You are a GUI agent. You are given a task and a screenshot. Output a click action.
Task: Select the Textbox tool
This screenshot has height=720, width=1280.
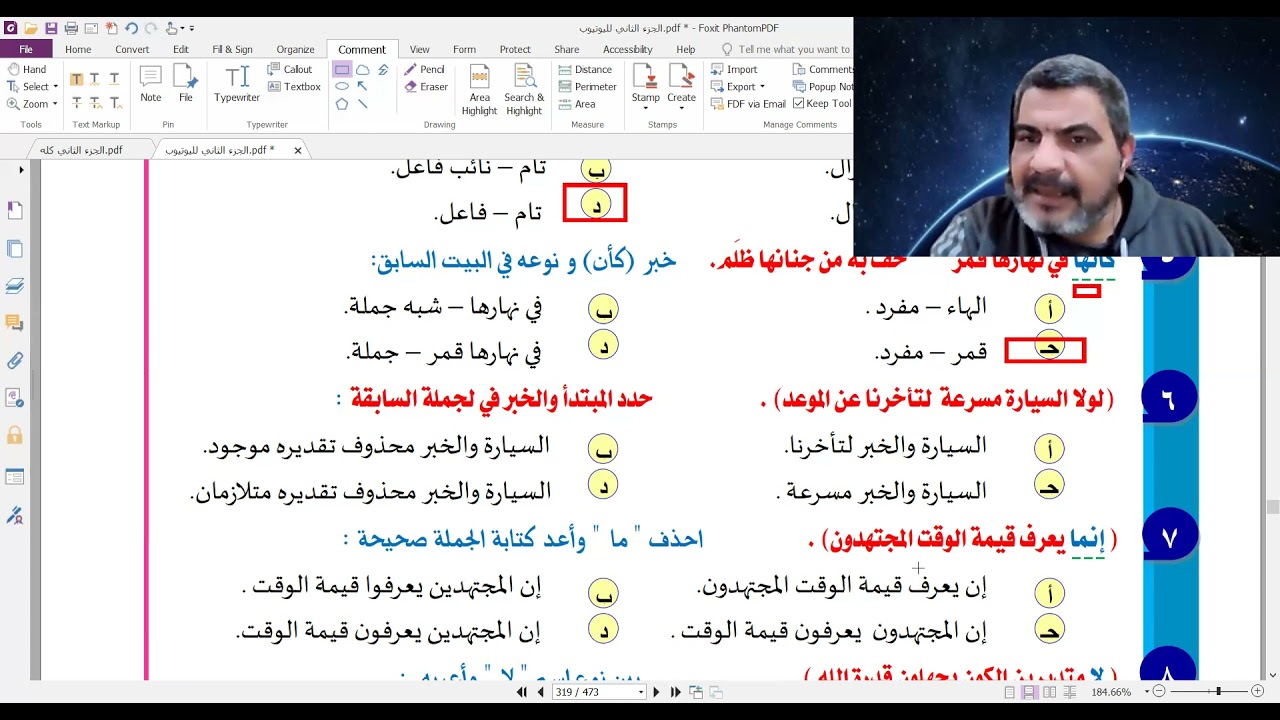pos(294,86)
